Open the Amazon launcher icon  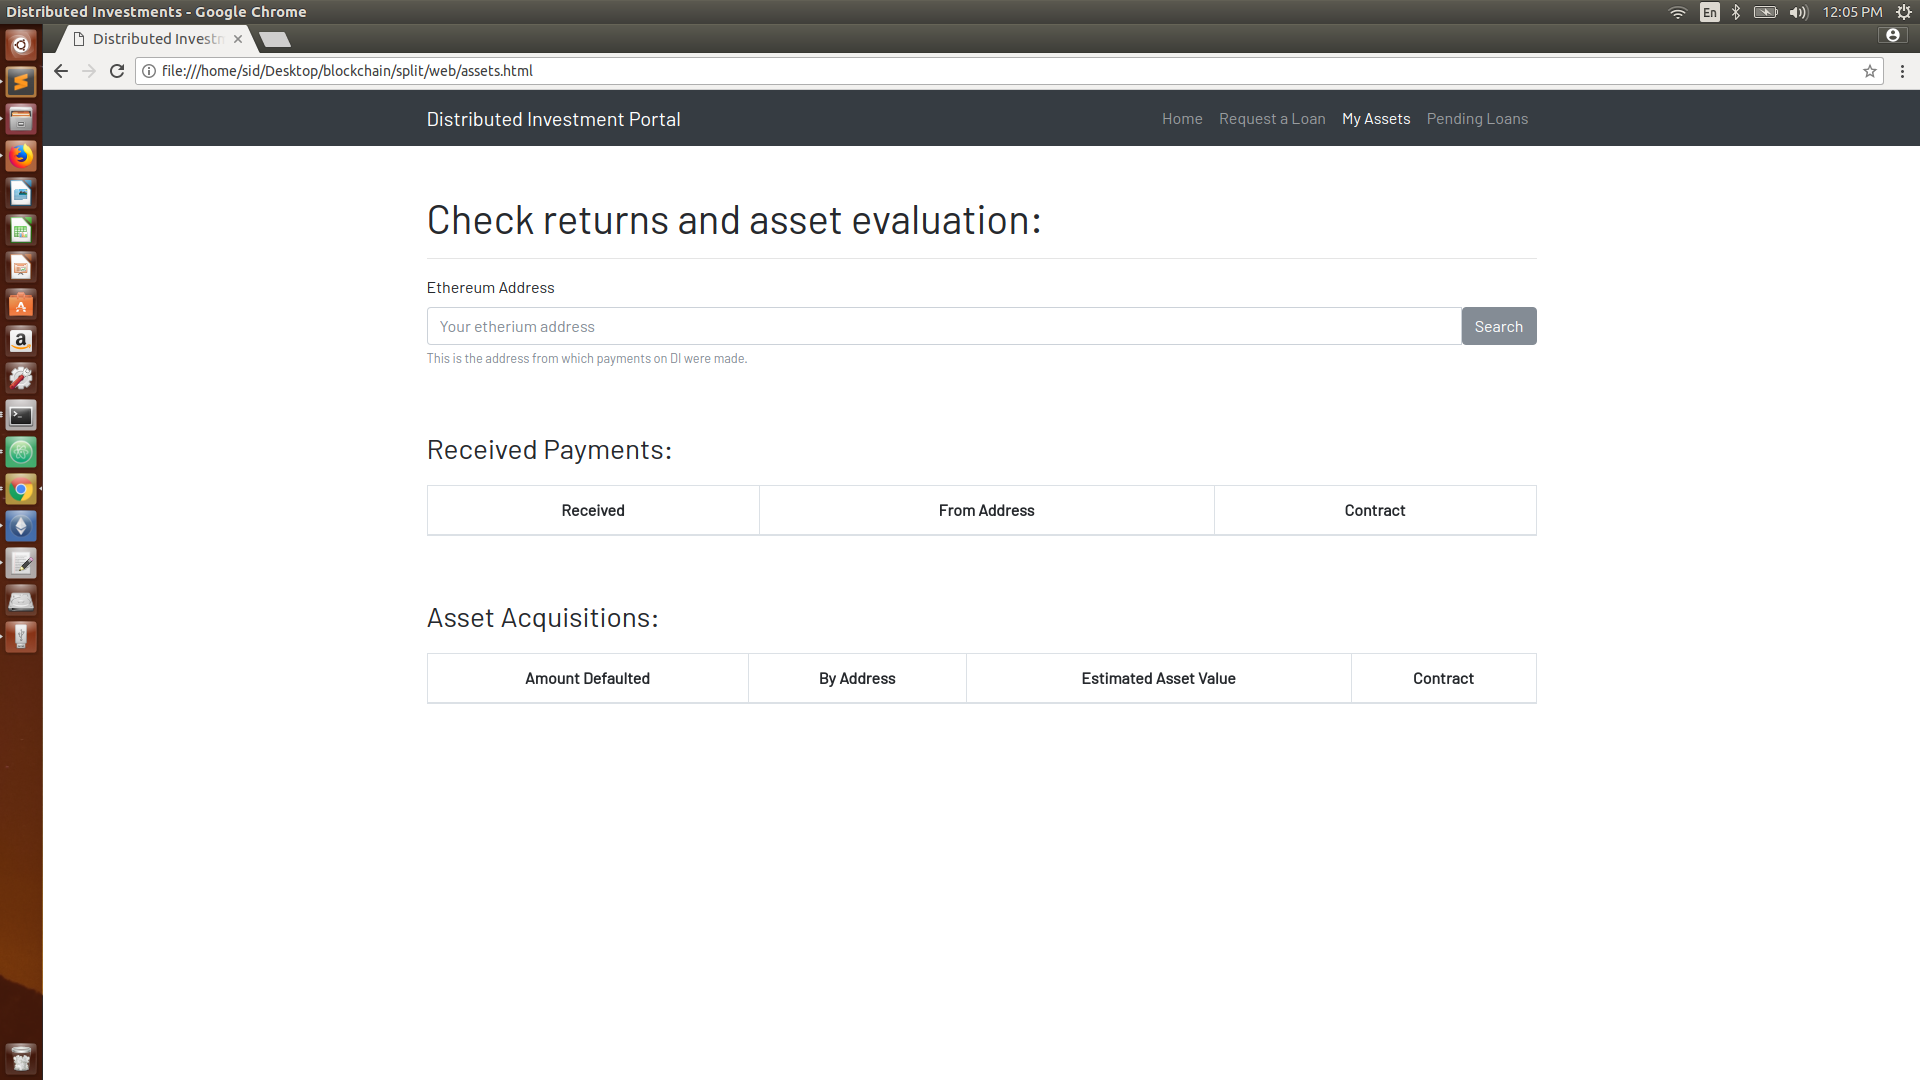click(21, 341)
